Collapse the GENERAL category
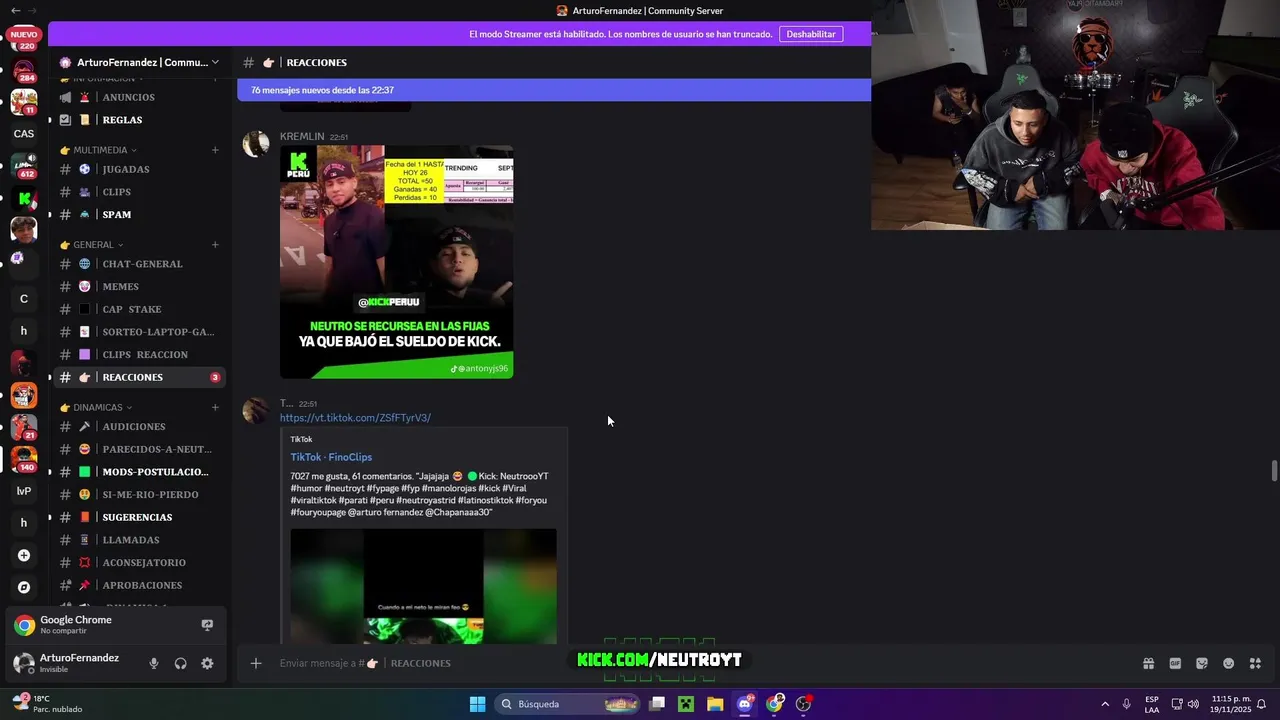1280x720 pixels. 93,244
